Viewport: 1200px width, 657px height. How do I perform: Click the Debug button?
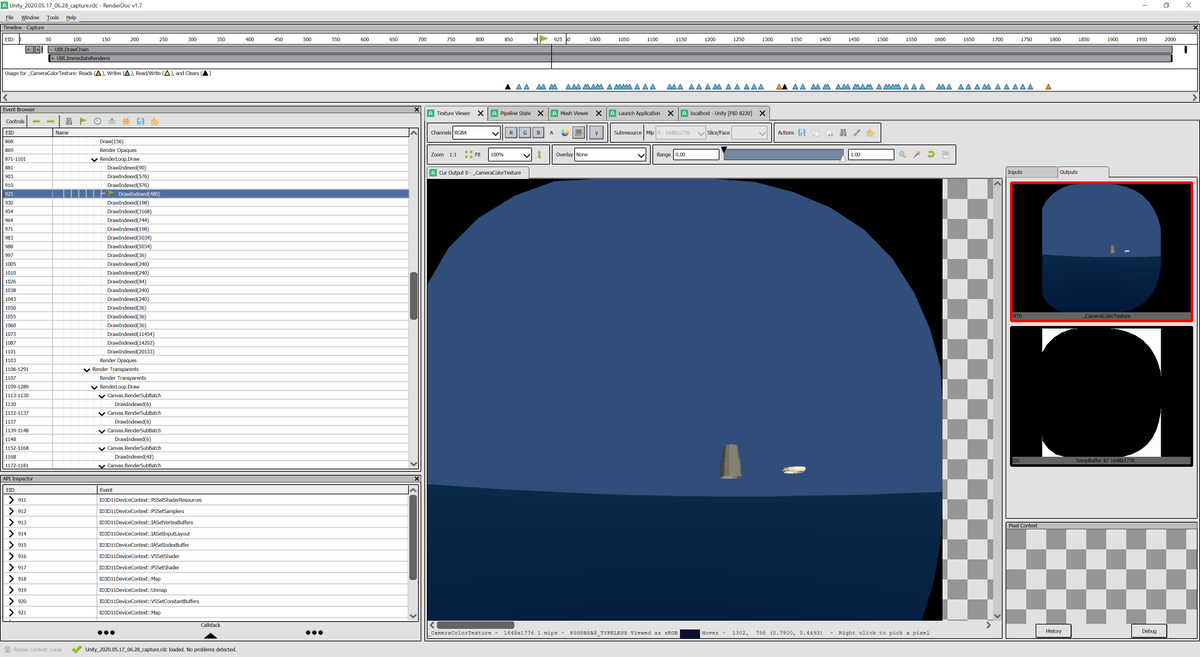[x=1149, y=631]
